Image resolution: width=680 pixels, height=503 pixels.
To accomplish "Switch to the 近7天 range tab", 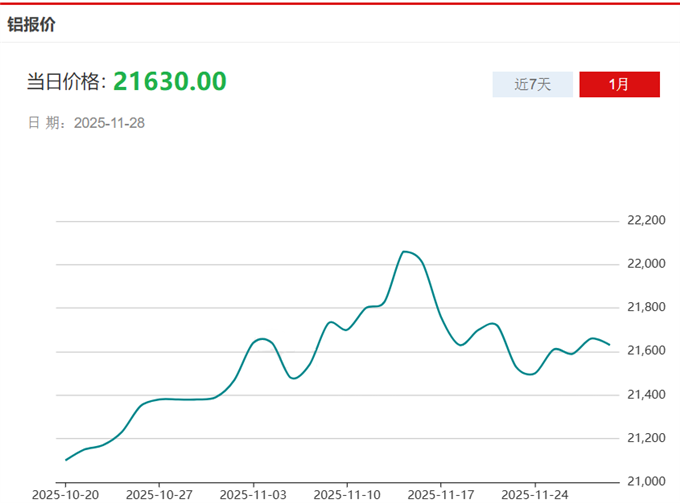I will 532,84.
